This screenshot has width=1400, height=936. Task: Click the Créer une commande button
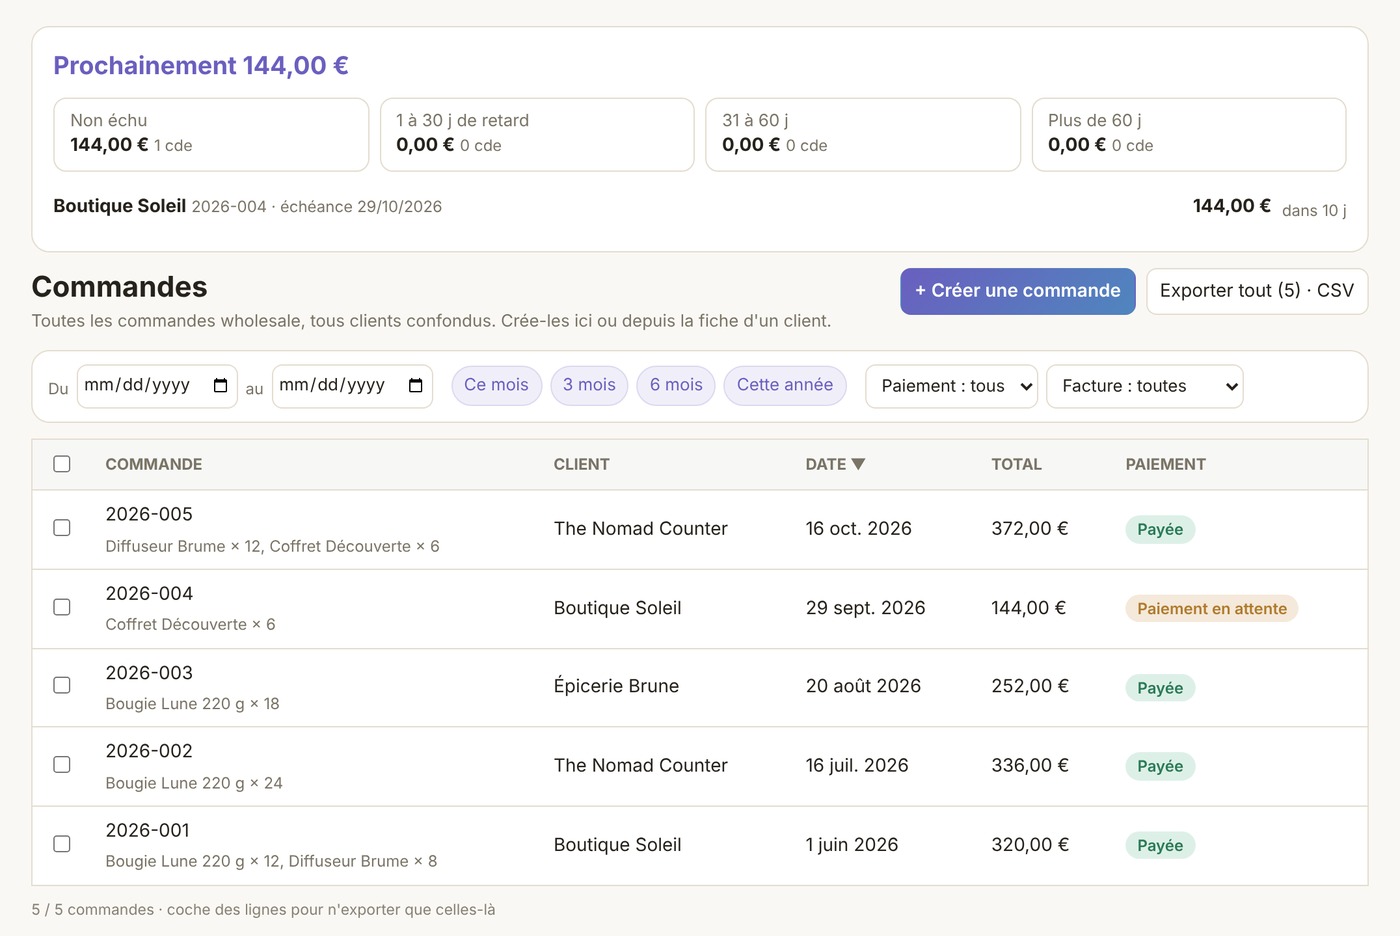click(1018, 291)
